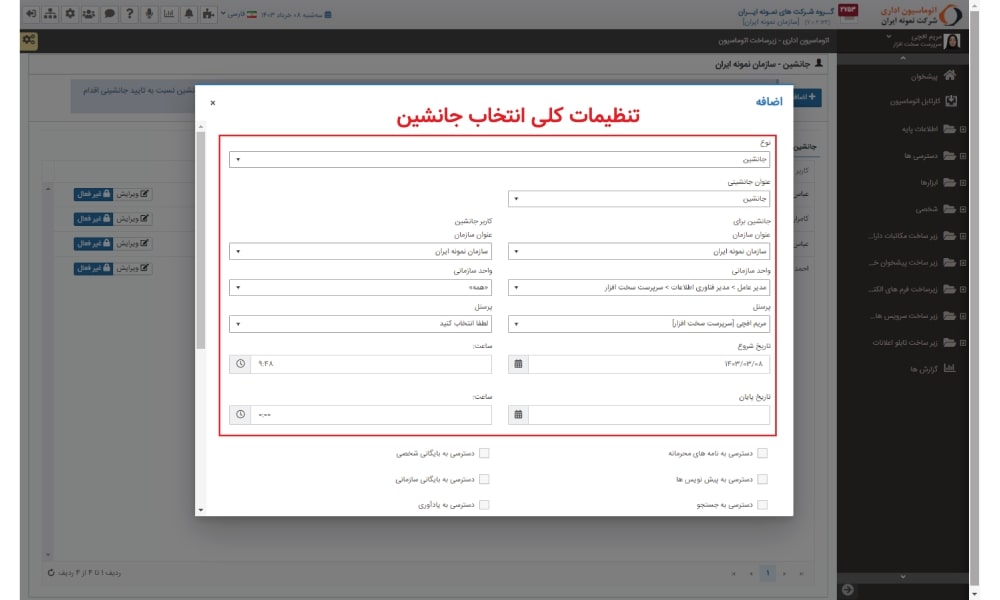
Task: Check the search access (دسترسی به جستجو) checkbox
Action: (762, 504)
